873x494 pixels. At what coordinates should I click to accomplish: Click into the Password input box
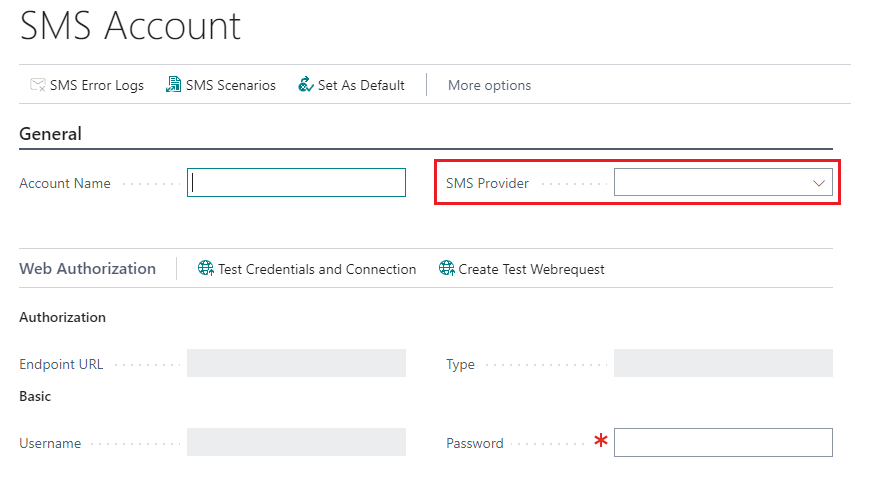point(723,443)
